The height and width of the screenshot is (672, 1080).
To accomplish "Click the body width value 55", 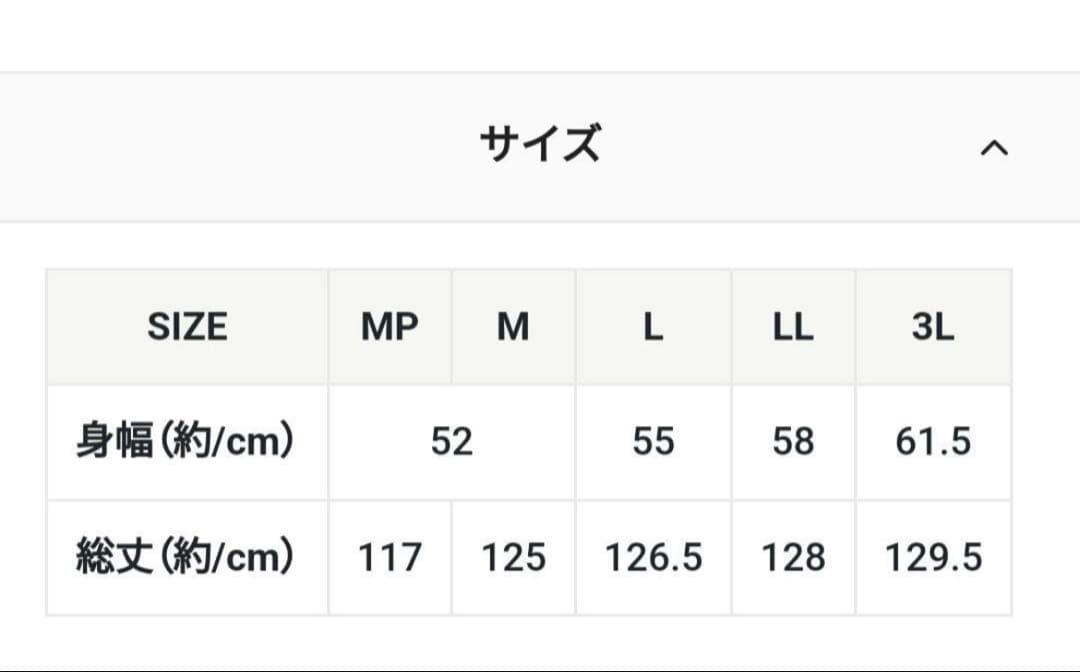I will pos(653,441).
